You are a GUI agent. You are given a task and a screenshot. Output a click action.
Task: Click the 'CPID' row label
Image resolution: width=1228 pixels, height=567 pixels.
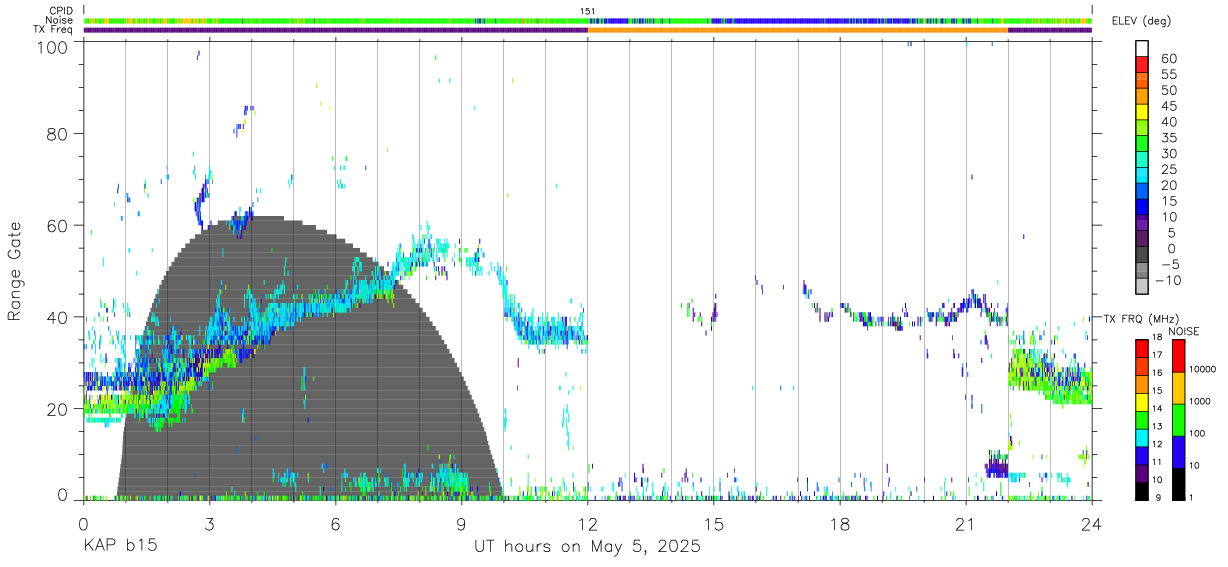(61, 11)
